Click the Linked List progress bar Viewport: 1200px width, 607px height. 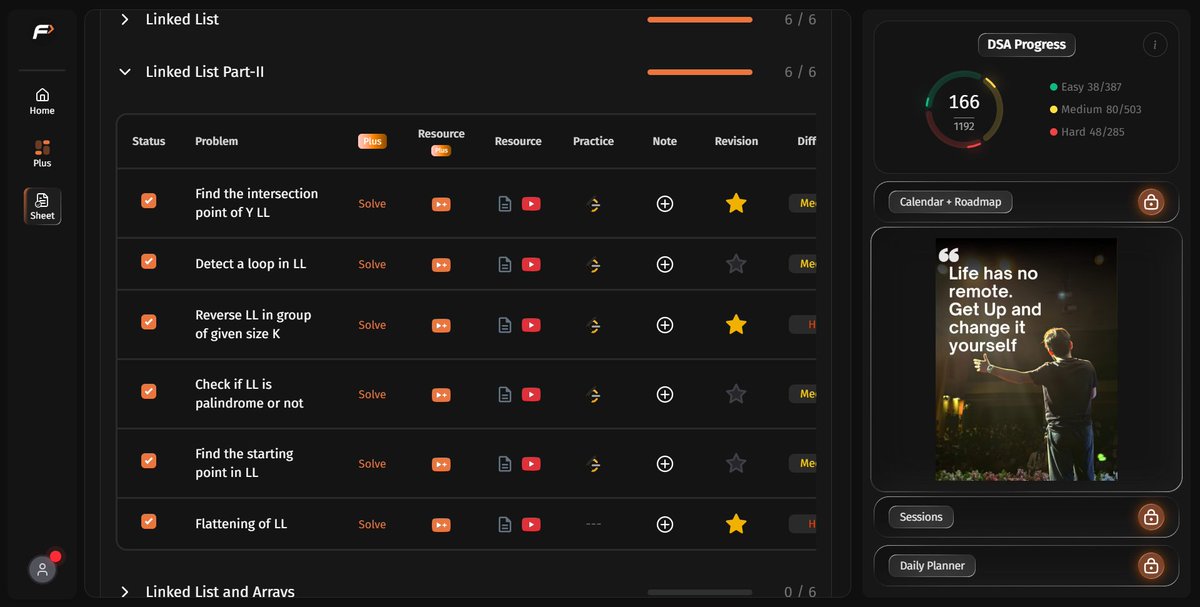700,19
